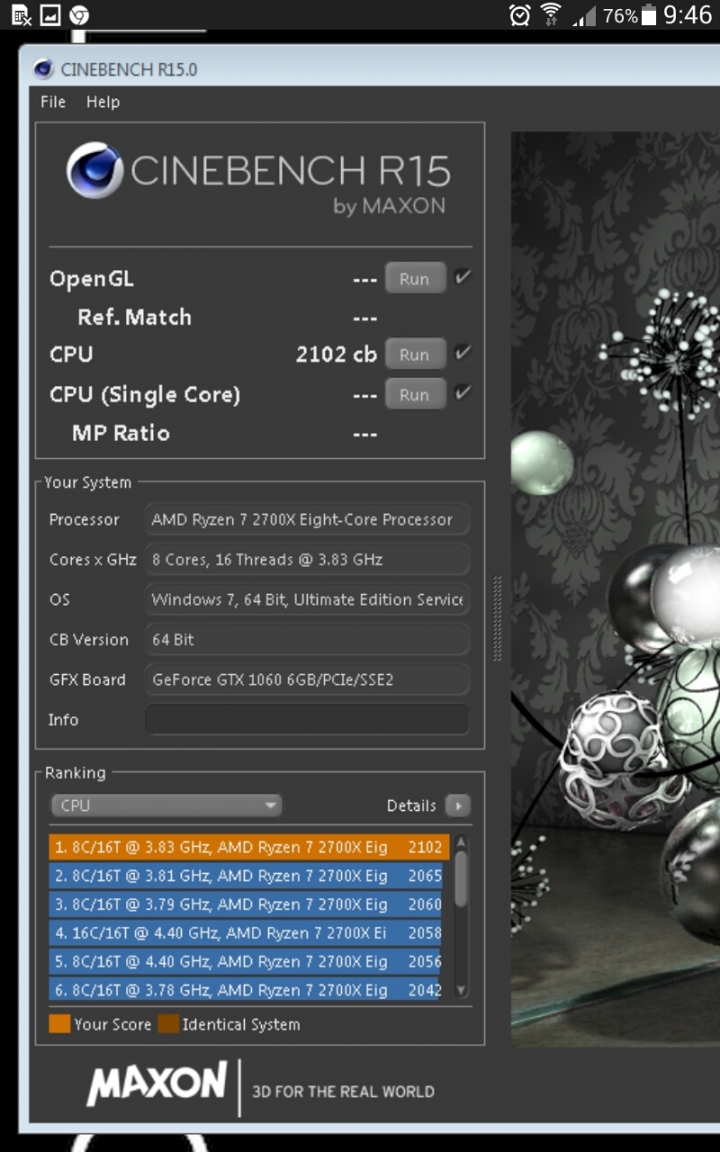
Task: Click the brown Identical System legend swatch
Action: pyautogui.click(x=168, y=1023)
